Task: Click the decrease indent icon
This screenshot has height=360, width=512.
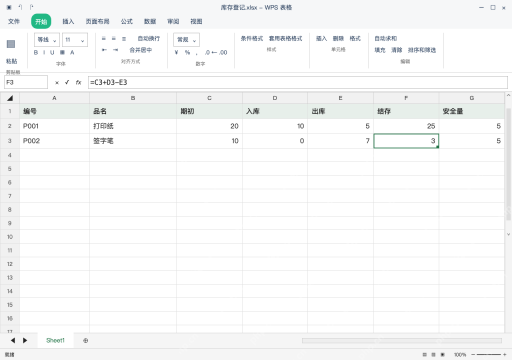Action: pyautogui.click(x=104, y=50)
